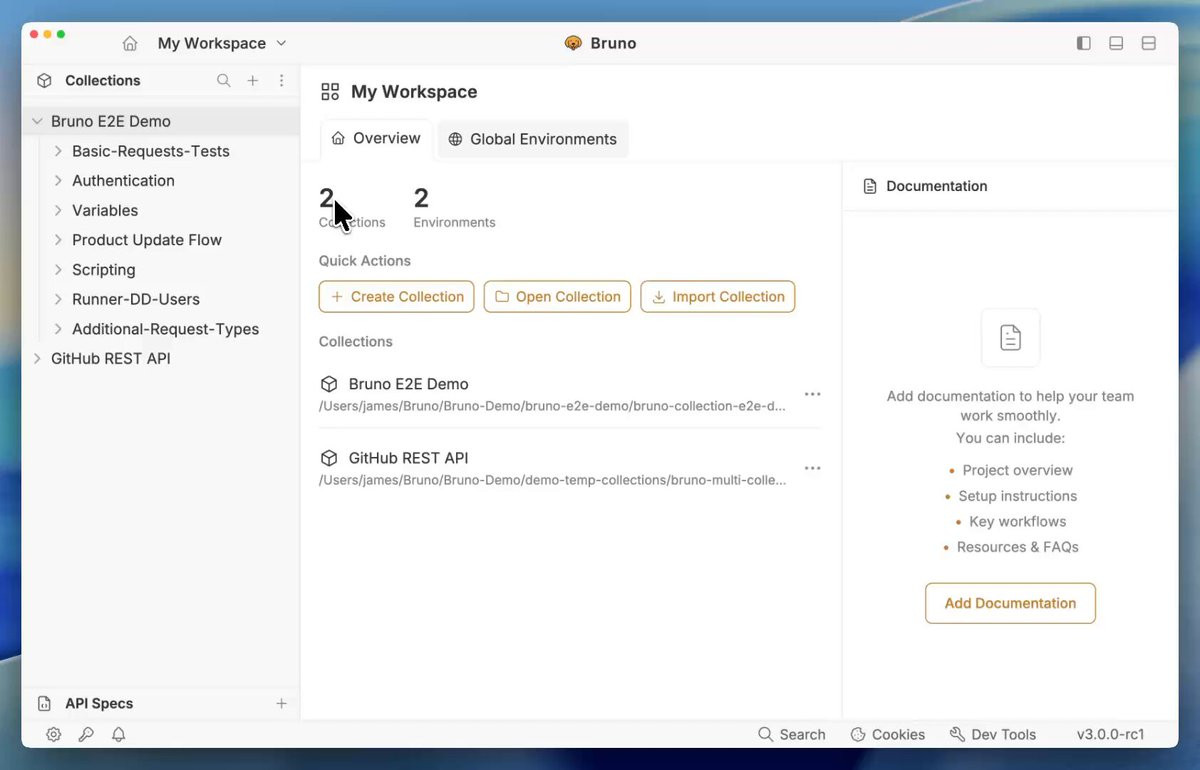Open more options for GitHub REST API
1200x770 pixels.
pyautogui.click(x=813, y=468)
